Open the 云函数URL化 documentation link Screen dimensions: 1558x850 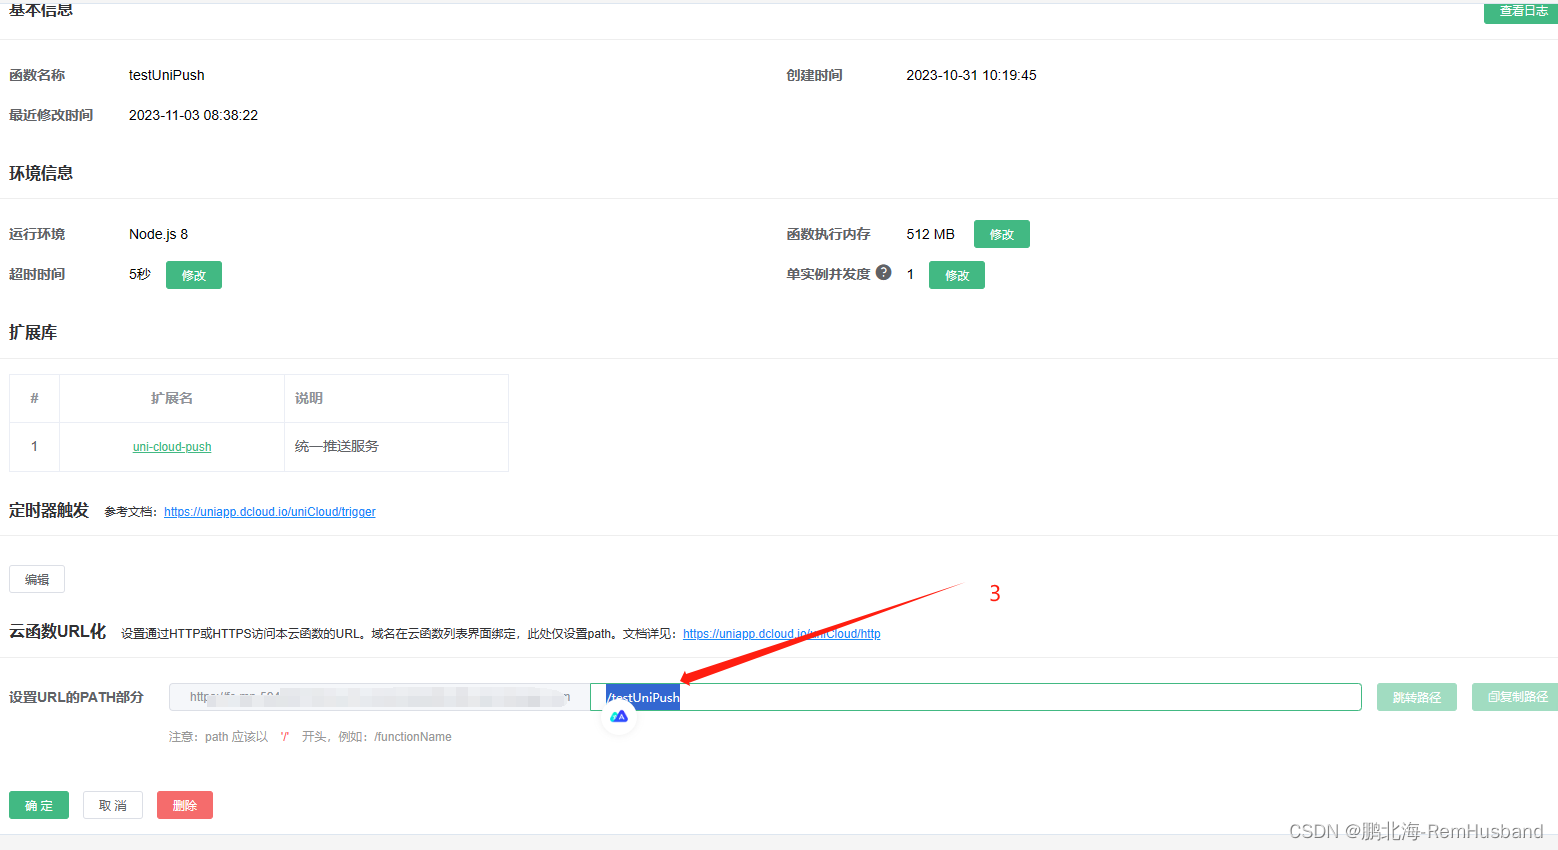781,633
